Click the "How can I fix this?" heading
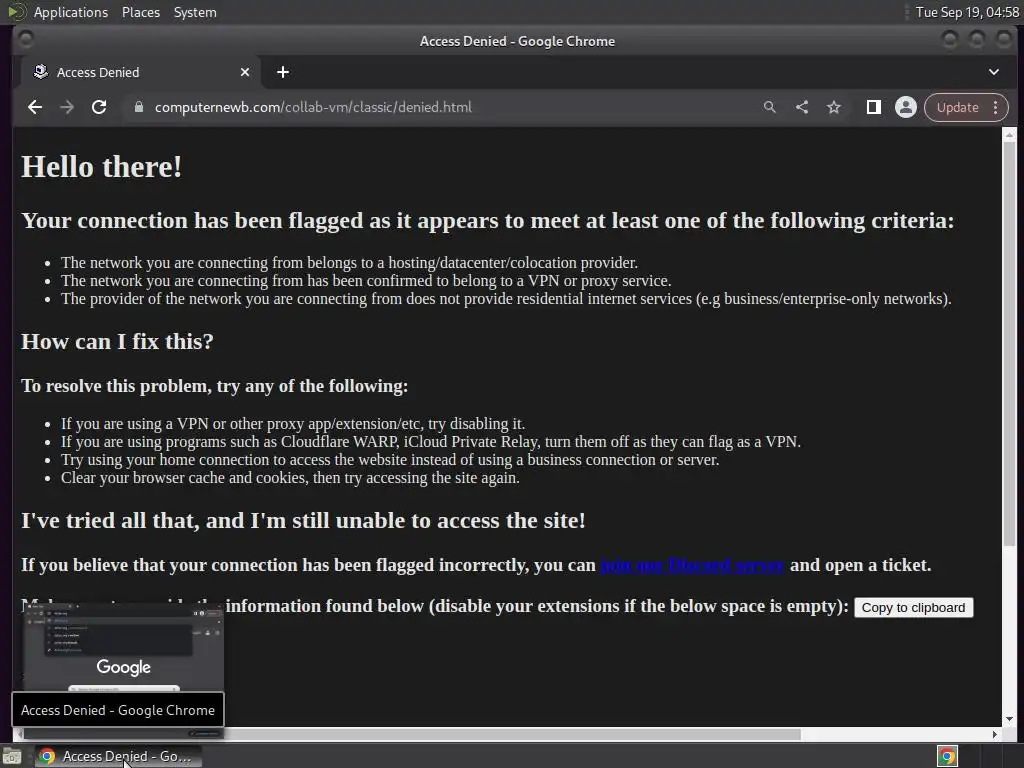This screenshot has height=768, width=1024. coord(118,342)
